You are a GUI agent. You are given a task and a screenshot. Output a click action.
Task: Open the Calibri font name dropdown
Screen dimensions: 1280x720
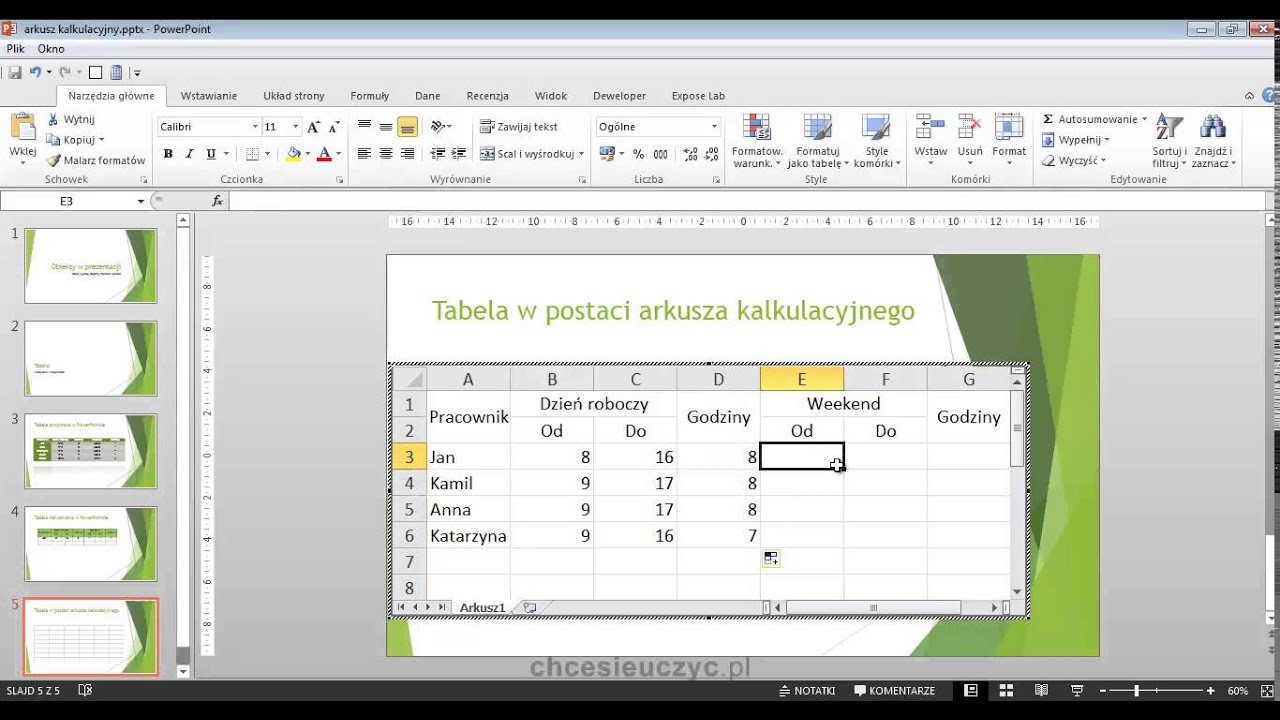[254, 127]
